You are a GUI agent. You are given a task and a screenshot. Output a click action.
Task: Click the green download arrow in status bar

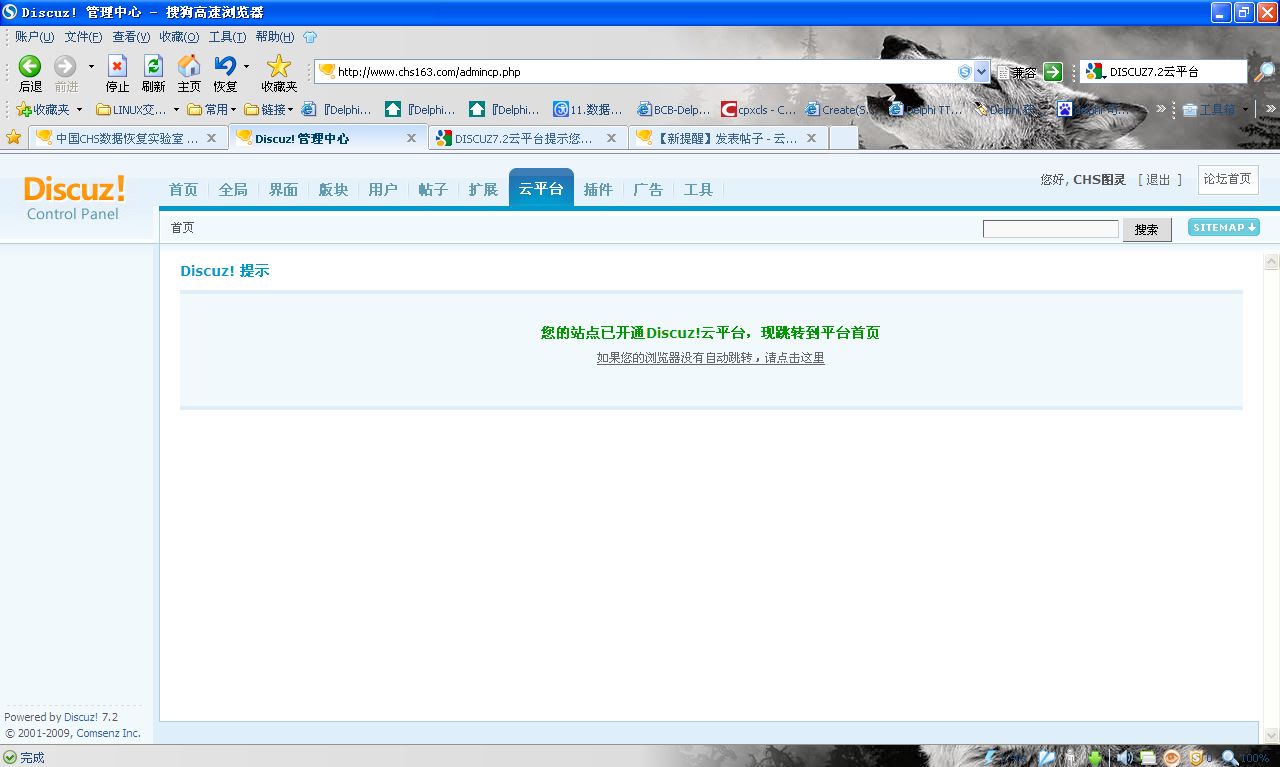(x=1096, y=757)
